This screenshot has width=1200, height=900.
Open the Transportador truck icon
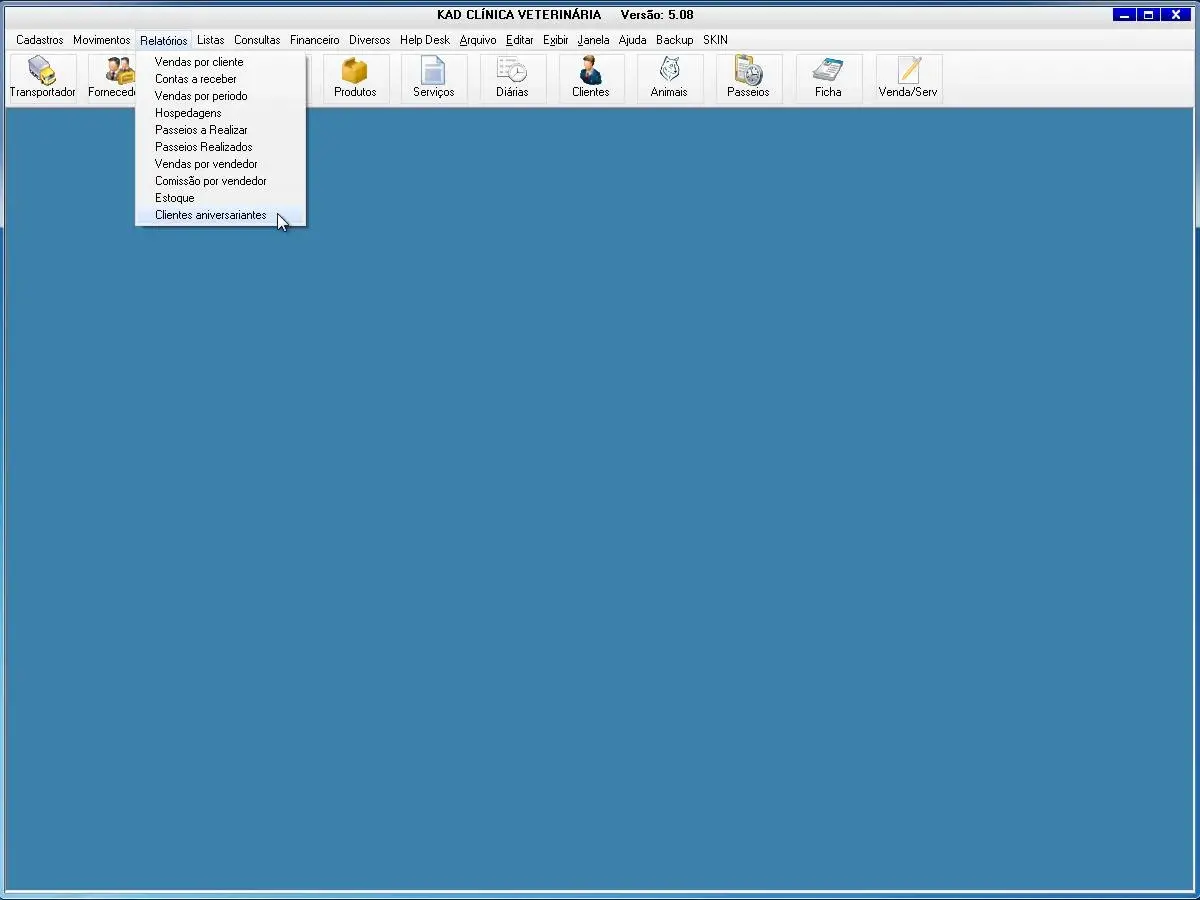pos(42,72)
